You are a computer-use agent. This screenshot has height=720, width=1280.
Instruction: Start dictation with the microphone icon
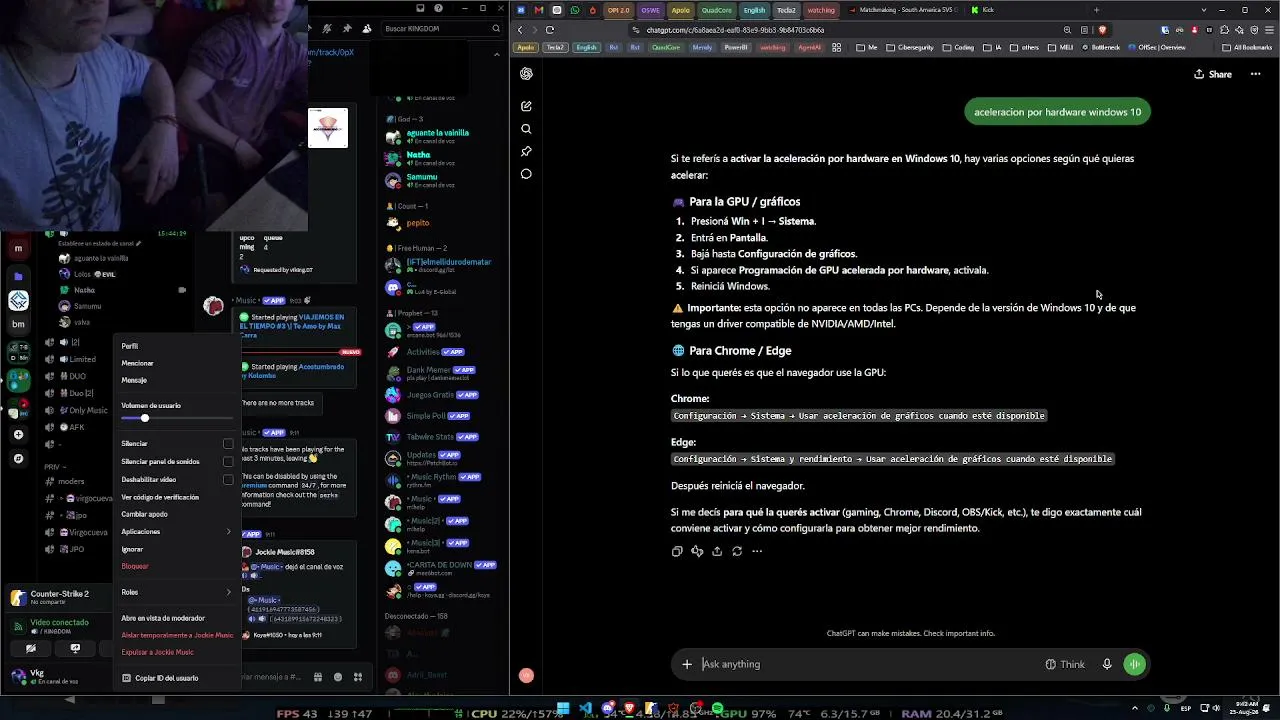[x=1107, y=664]
